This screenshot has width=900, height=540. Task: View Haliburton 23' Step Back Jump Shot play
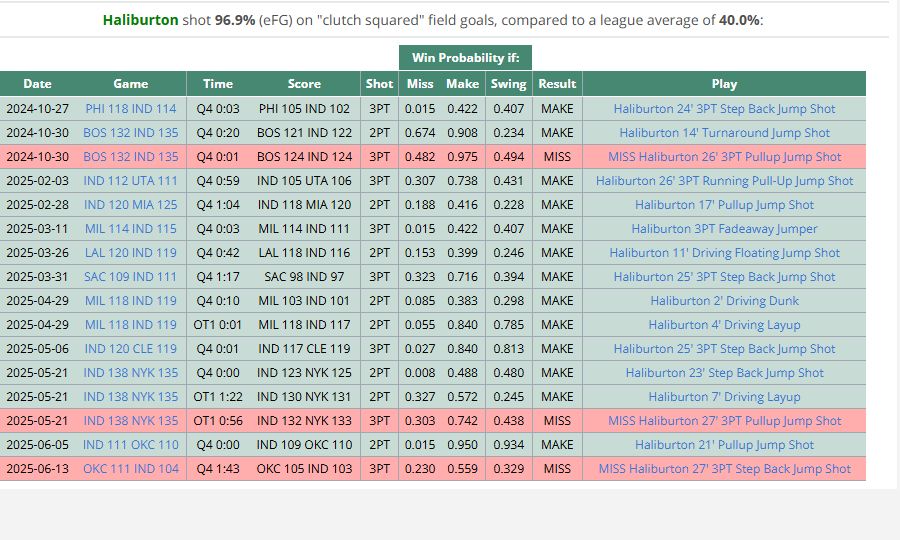coord(724,373)
